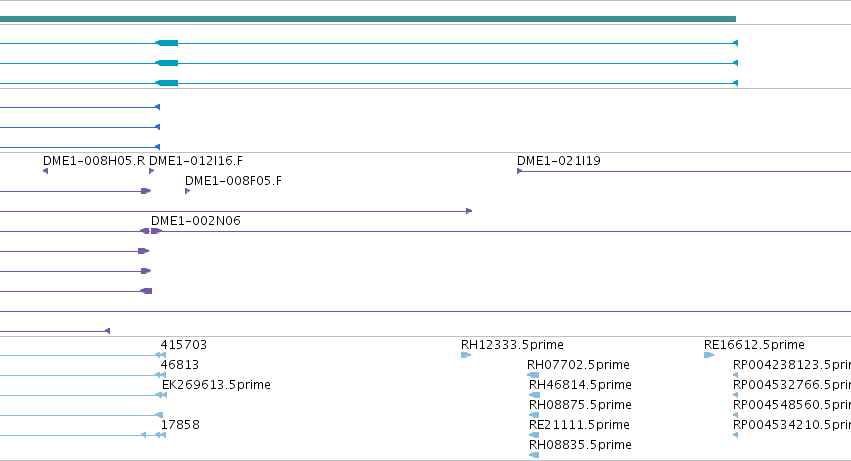Click the RH12333.5prime label
851x461 pixels.
[x=512, y=345]
